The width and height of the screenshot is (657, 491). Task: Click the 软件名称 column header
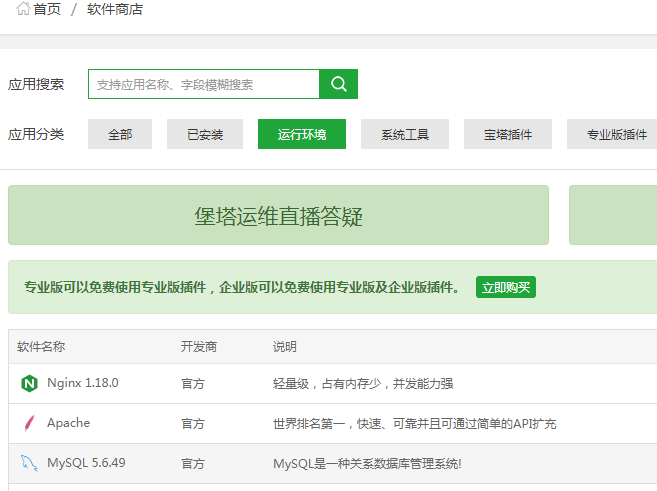pyautogui.click(x=41, y=346)
